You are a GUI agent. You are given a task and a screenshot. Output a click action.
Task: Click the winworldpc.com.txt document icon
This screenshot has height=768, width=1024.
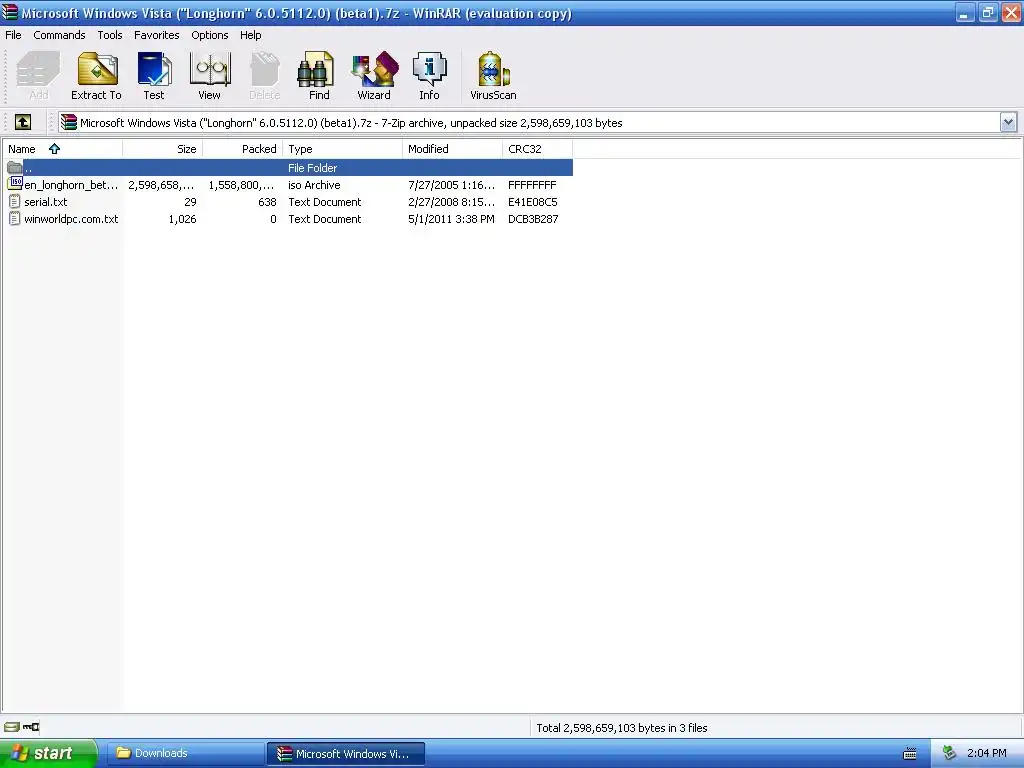click(x=15, y=219)
